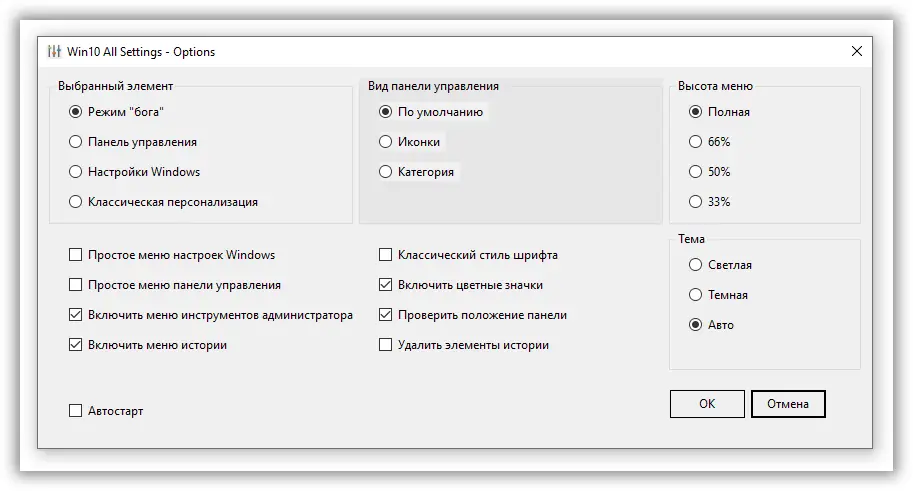Choose Панель управления option

pos(76,142)
